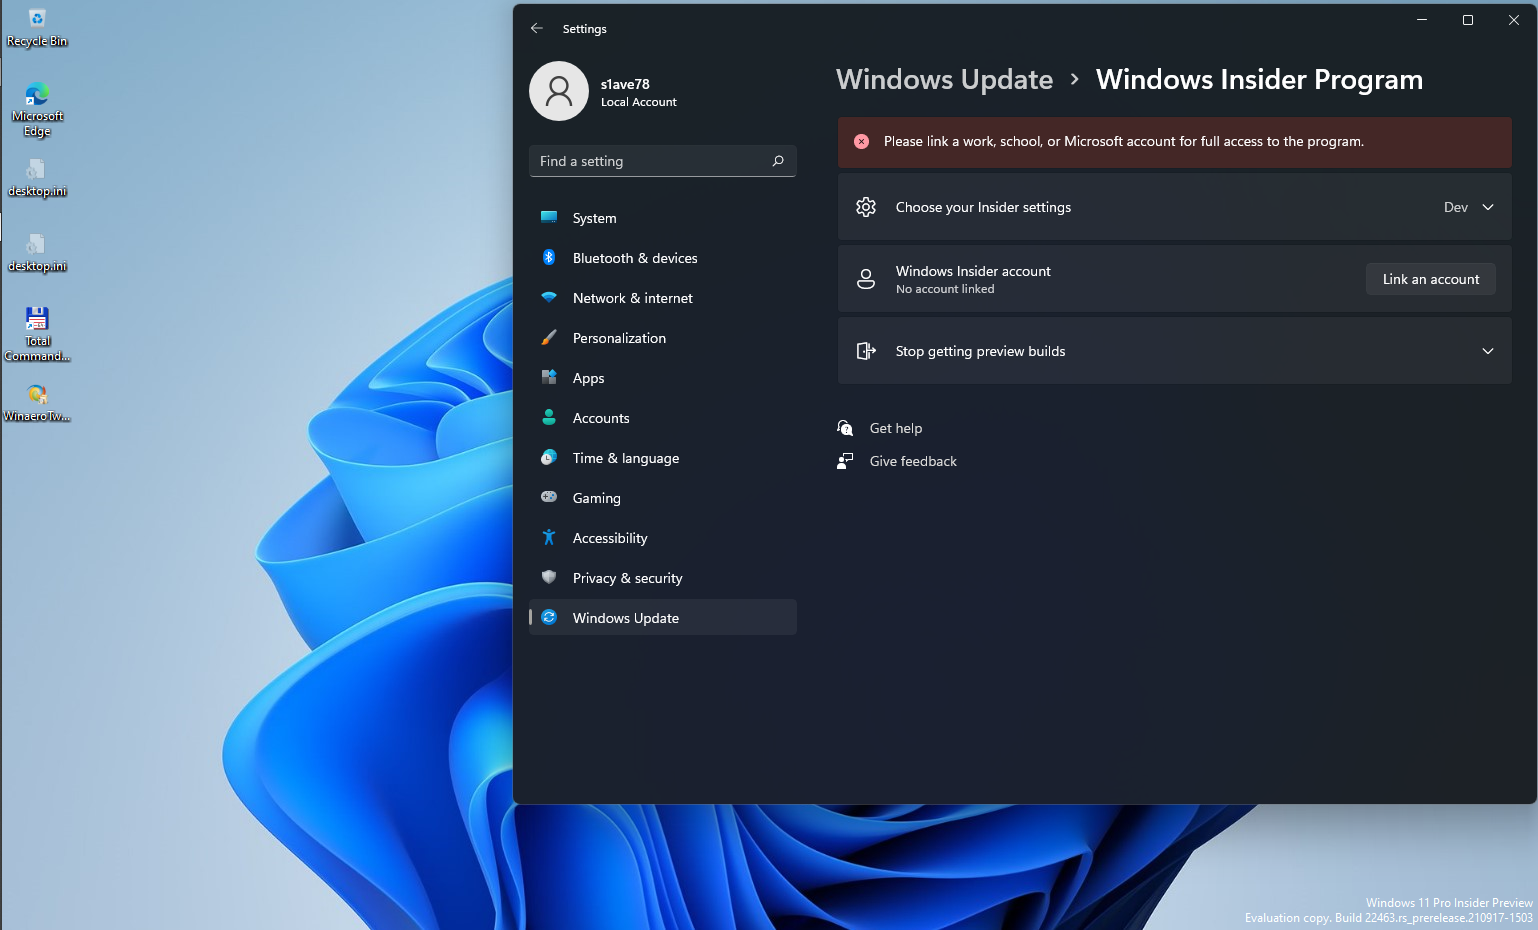1538x930 pixels.
Task: Click Link an account button
Action: (1431, 279)
